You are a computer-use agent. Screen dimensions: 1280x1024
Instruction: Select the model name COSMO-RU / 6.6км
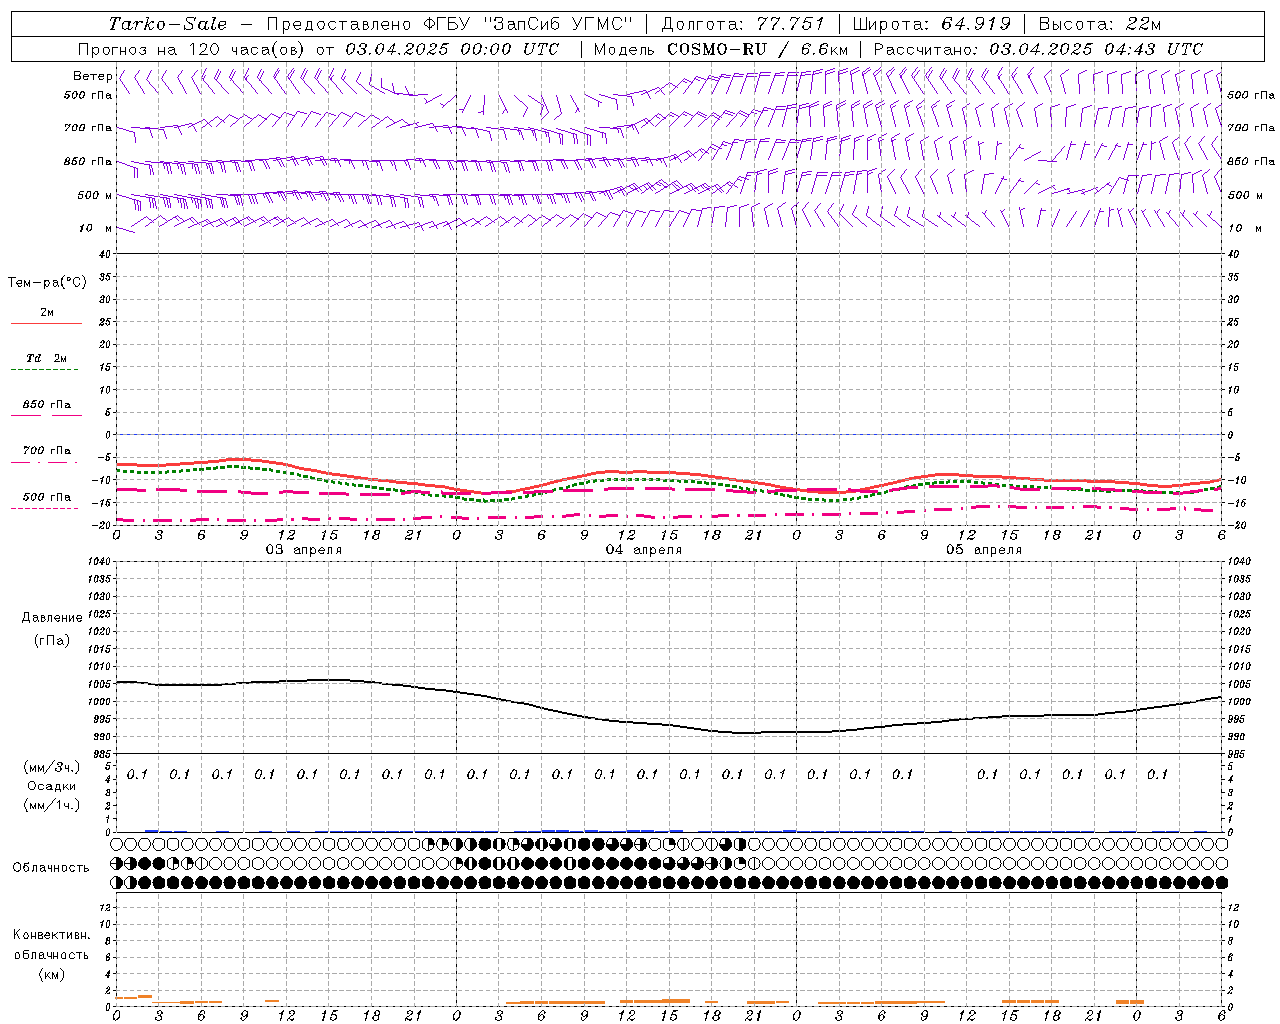757,49
